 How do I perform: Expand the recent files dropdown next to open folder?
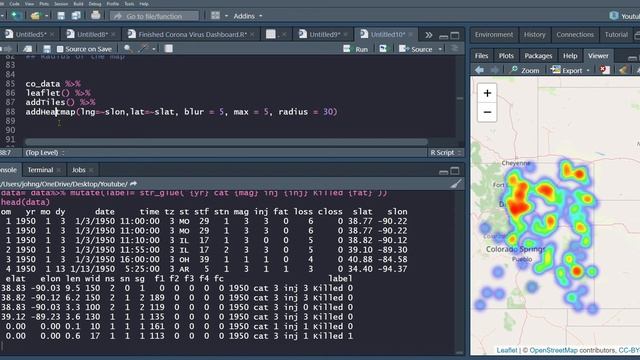tap(46, 16)
